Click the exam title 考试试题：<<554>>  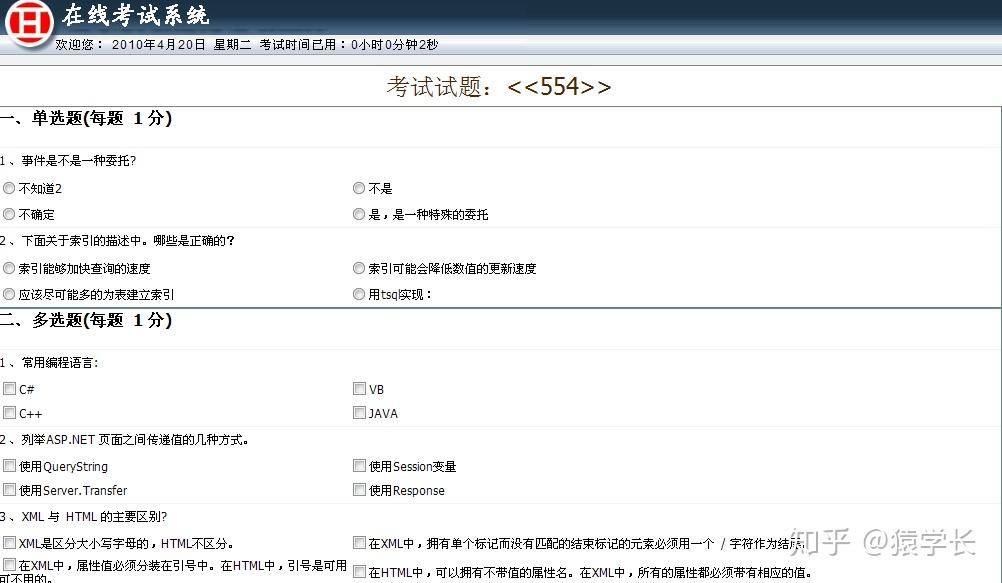coord(498,86)
